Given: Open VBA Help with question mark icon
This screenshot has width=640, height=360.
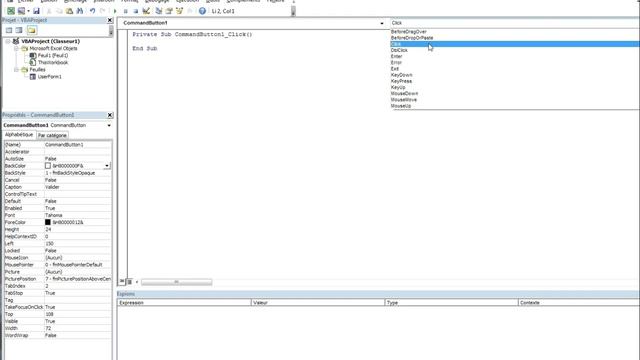Looking at the screenshot, I should (202, 11).
